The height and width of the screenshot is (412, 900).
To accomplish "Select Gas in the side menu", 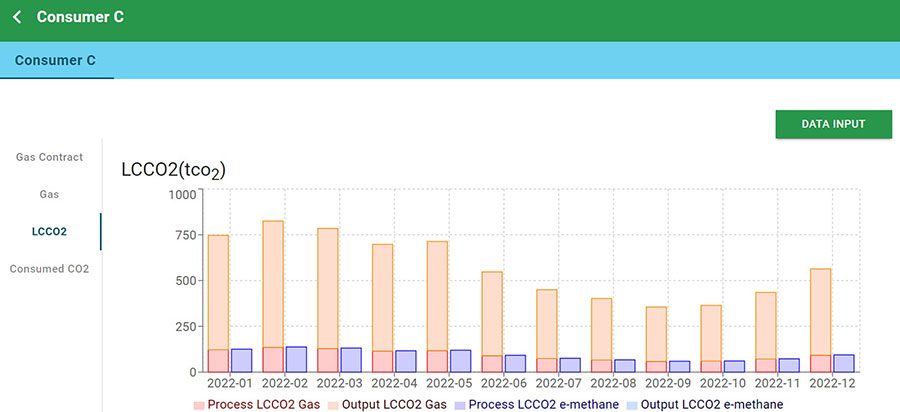I will coord(49,195).
